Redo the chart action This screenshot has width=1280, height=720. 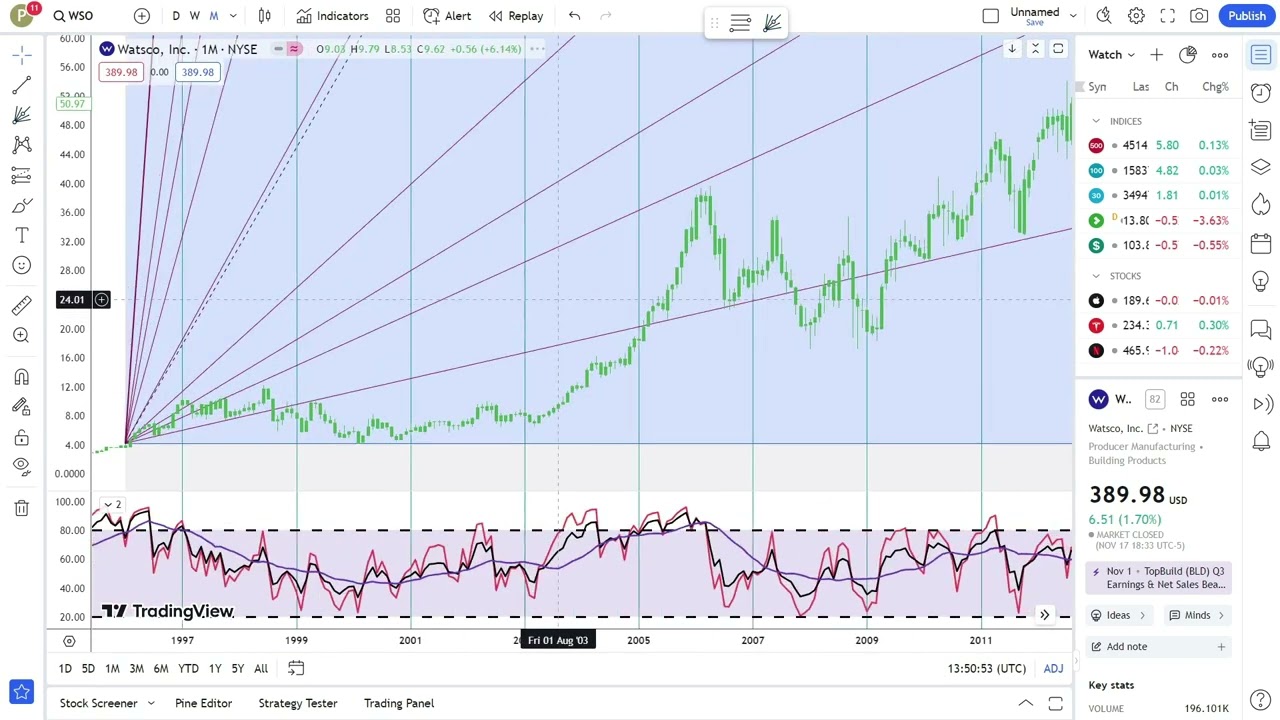click(606, 16)
